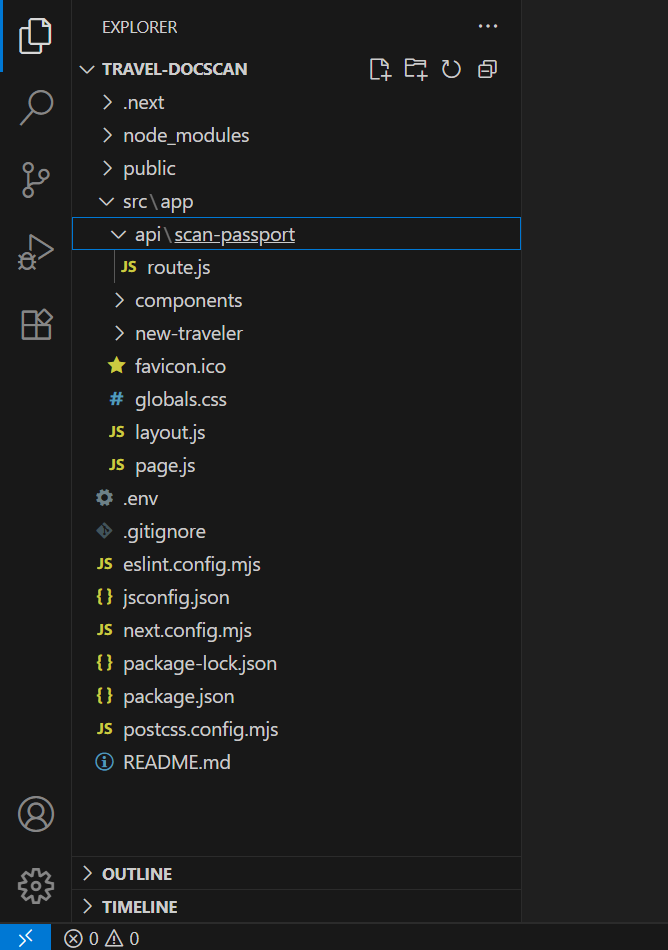Open Run and Debug view
This screenshot has width=668, height=950.
36,252
